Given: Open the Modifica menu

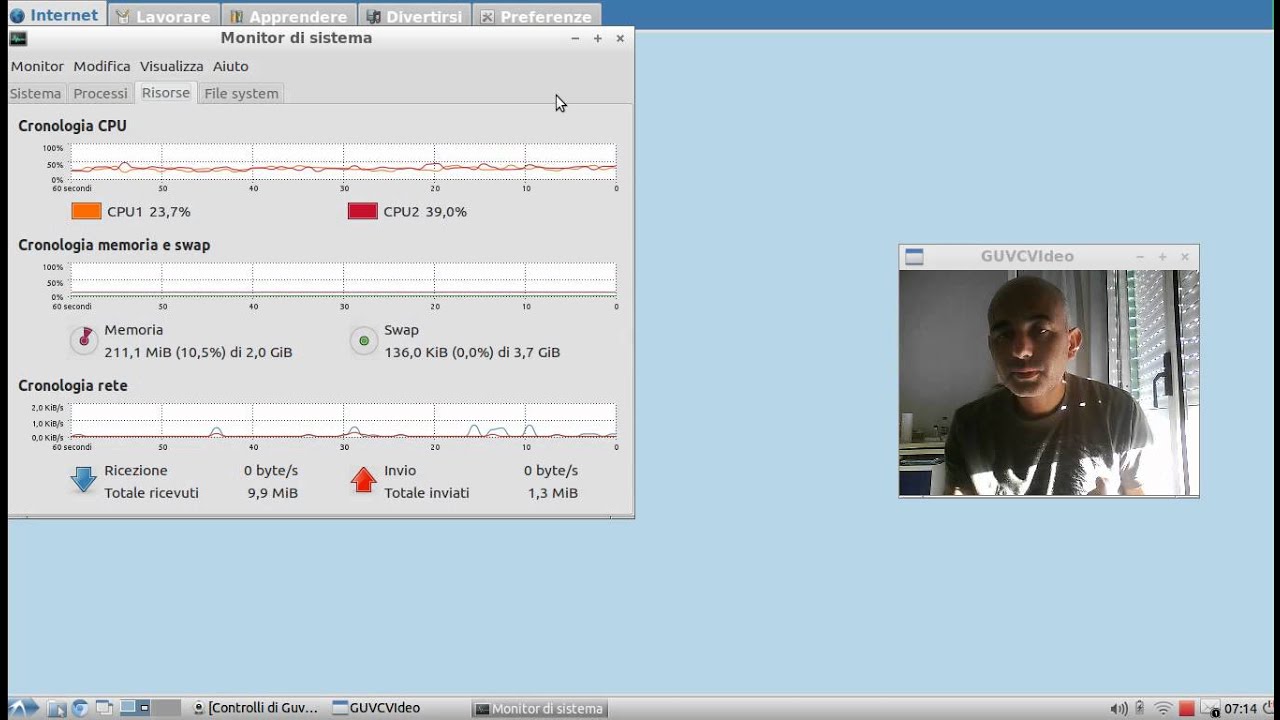Looking at the screenshot, I should [102, 66].
